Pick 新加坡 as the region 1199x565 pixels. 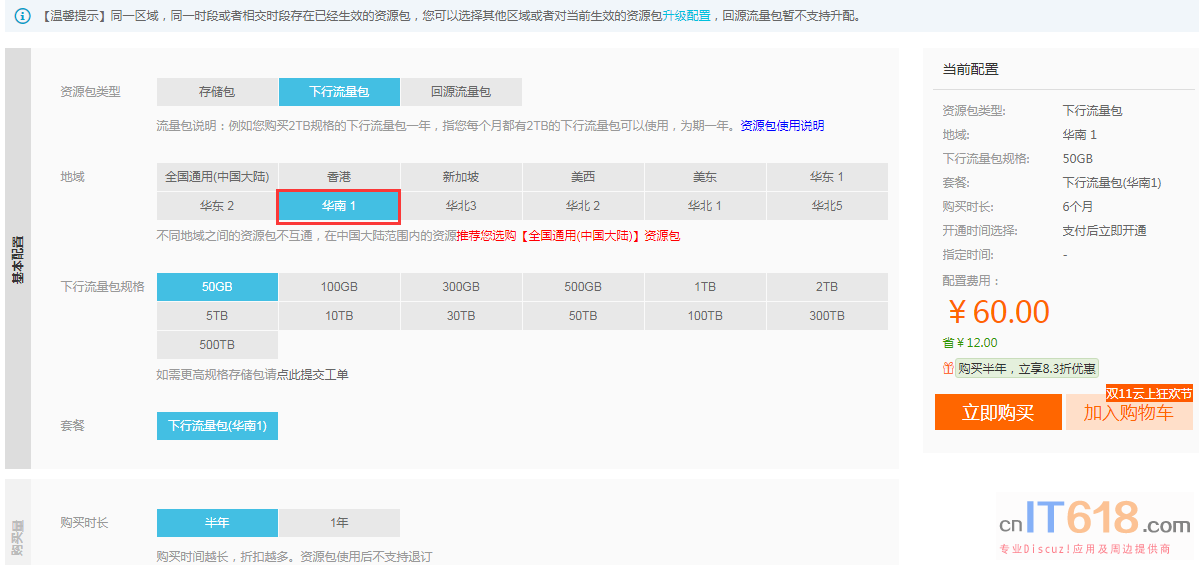461,177
